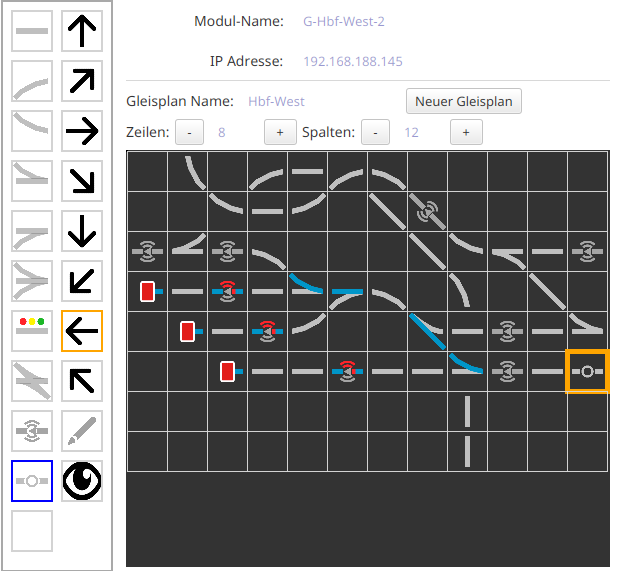The height and width of the screenshot is (571, 618).
Task: Select the right arrow direction tool
Action: (x=82, y=131)
